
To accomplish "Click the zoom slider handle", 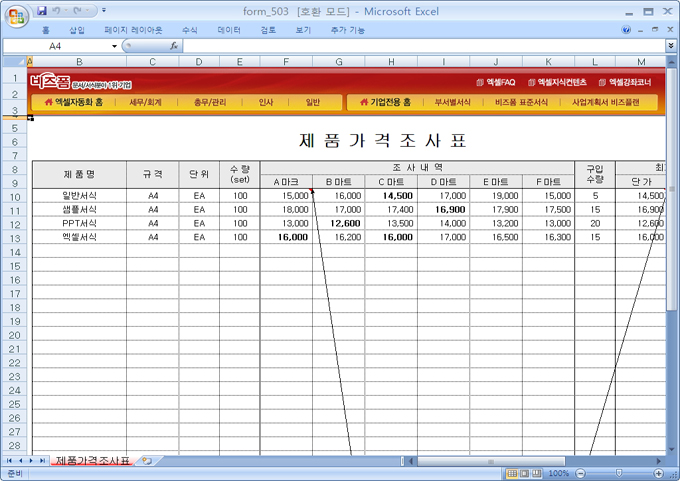I will tap(617, 473).
